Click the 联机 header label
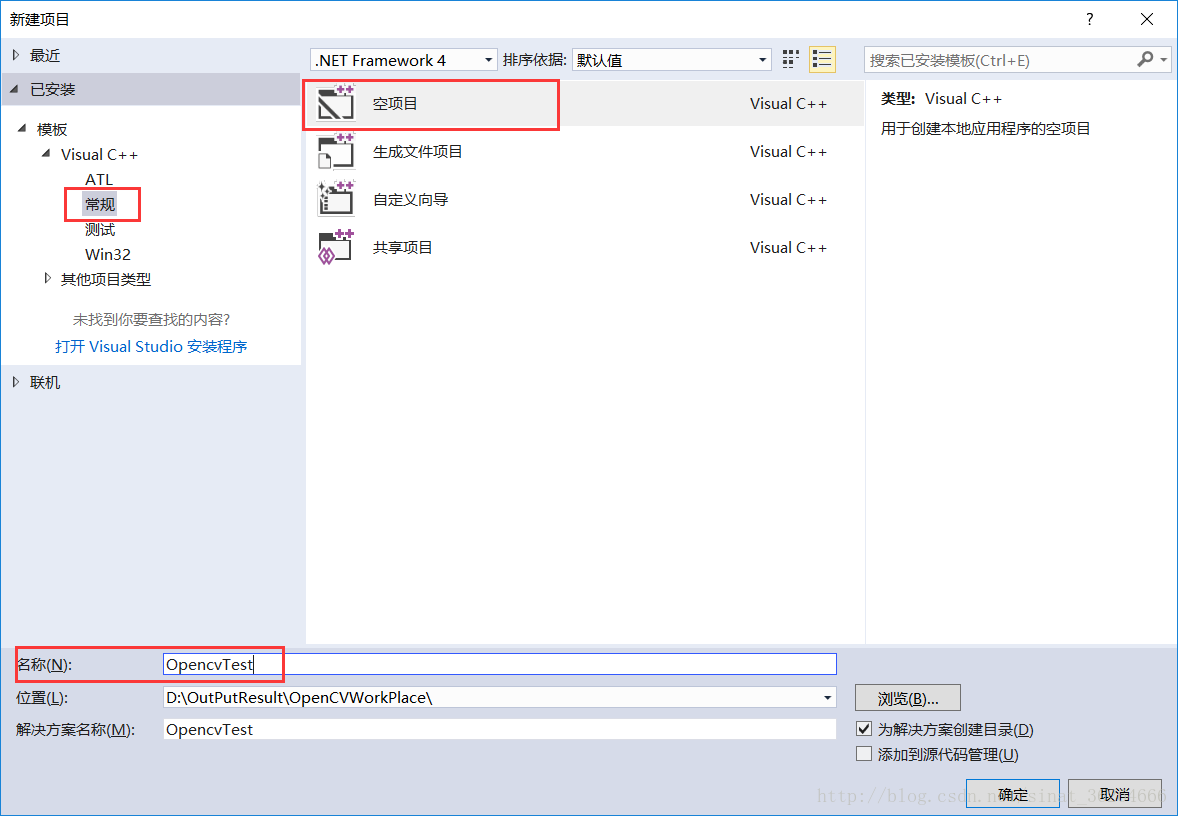 pos(45,382)
